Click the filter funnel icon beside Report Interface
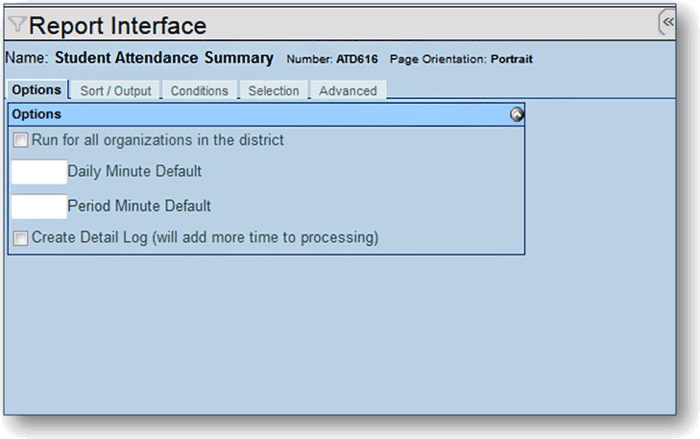Screen dimensions: 700x439 point(17,26)
